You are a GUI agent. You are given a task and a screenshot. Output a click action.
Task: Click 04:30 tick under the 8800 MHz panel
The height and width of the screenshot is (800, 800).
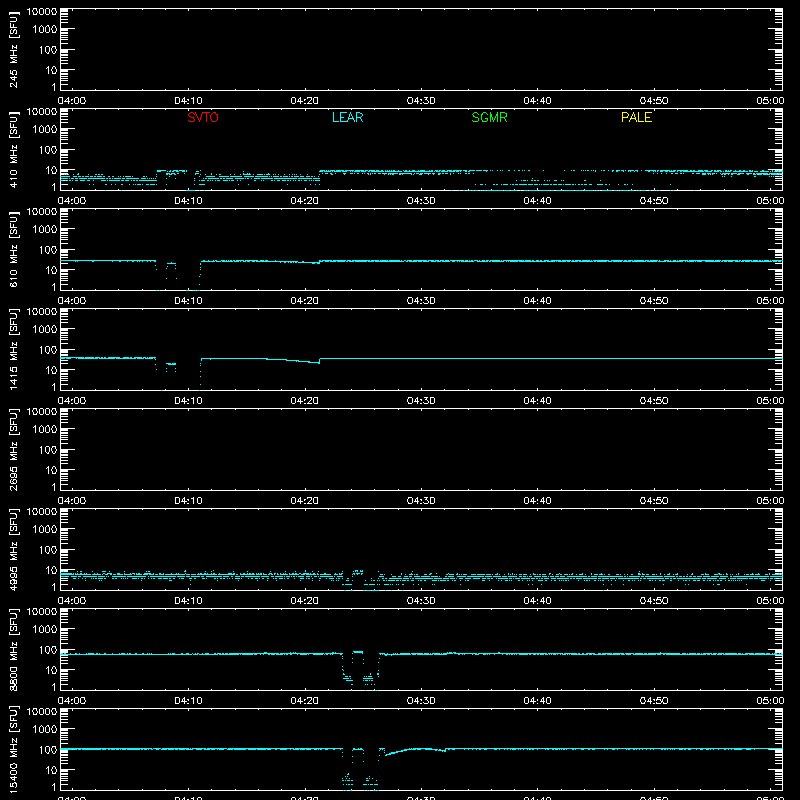(x=421, y=701)
